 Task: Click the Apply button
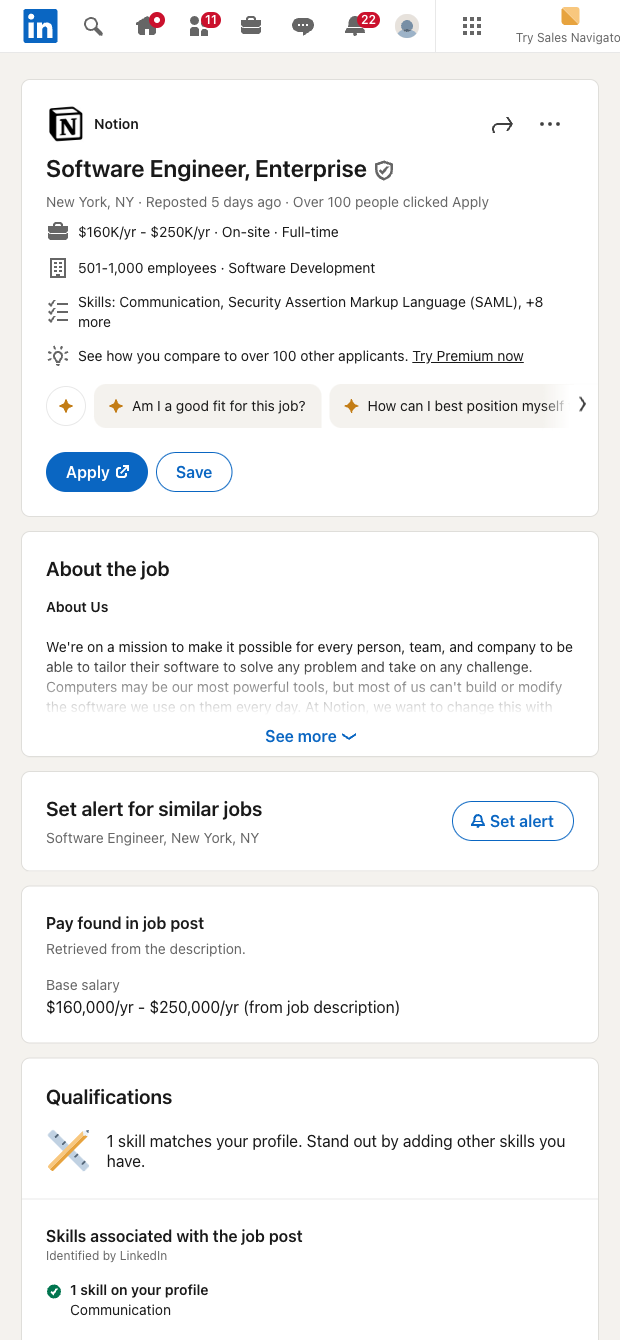coord(97,473)
